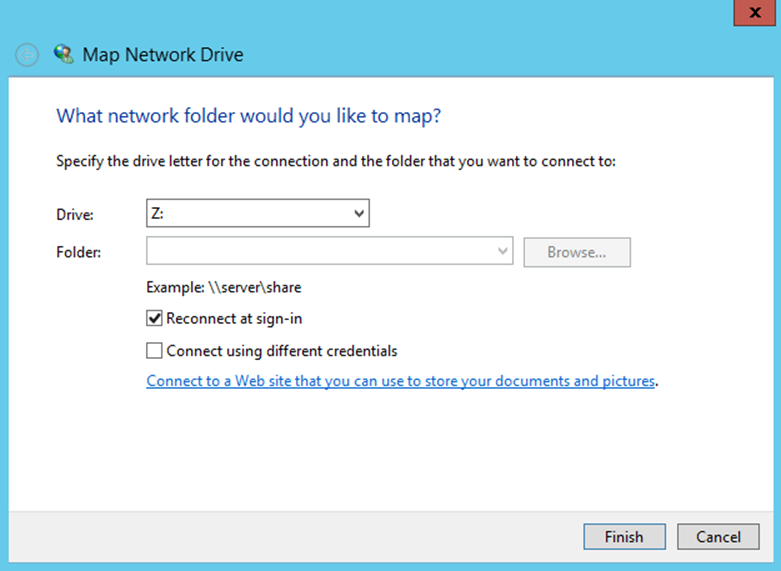Viewport: 781px width, 571px height.
Task: Open the 'Connect to a Web site' link
Action: [x=400, y=381]
